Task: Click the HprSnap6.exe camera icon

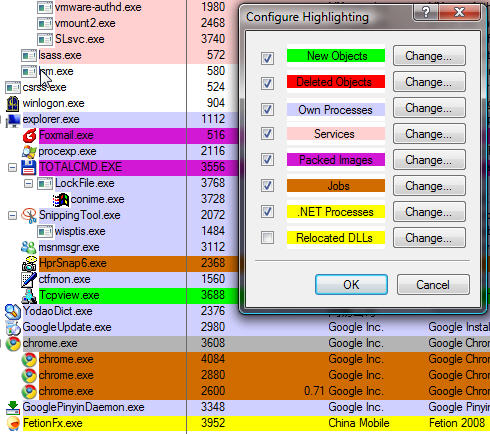Action: pos(29,264)
